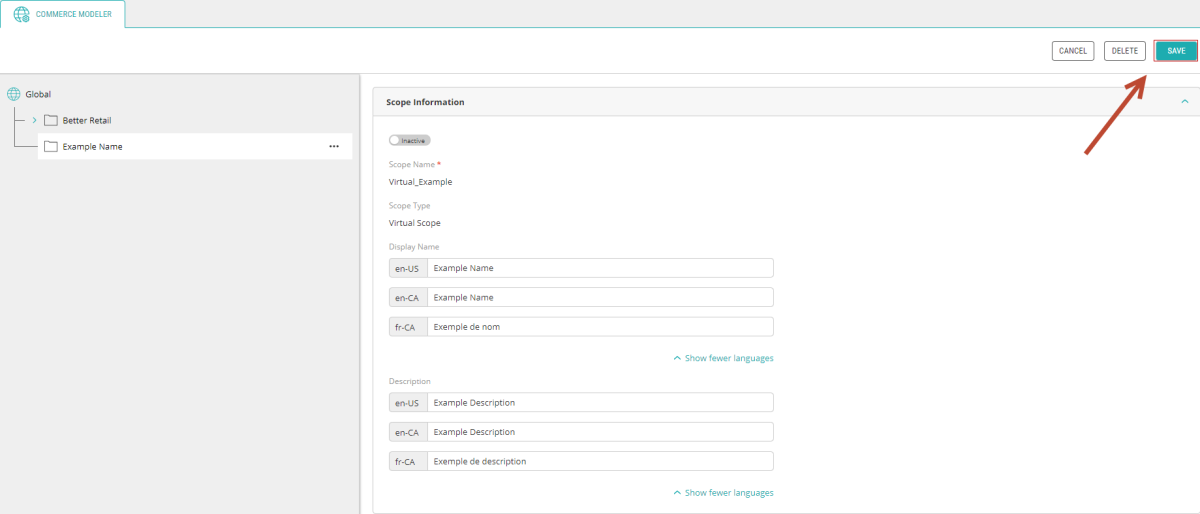
Task: Toggle the Inactive status switch
Action: coord(410,140)
